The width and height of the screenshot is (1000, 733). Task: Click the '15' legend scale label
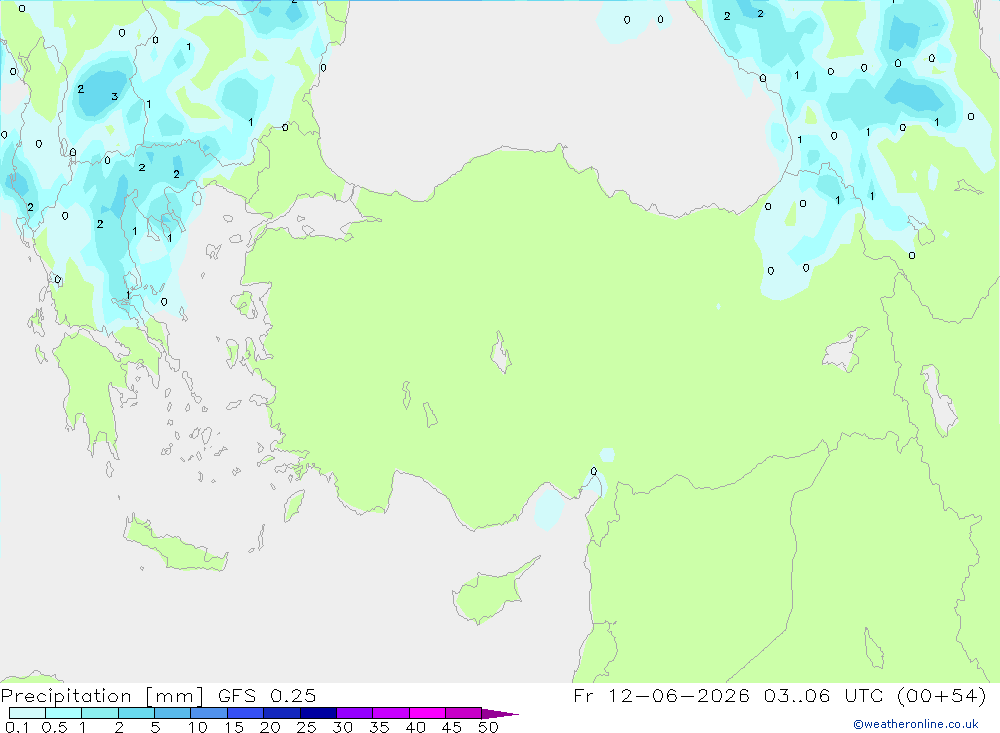[x=233, y=727]
